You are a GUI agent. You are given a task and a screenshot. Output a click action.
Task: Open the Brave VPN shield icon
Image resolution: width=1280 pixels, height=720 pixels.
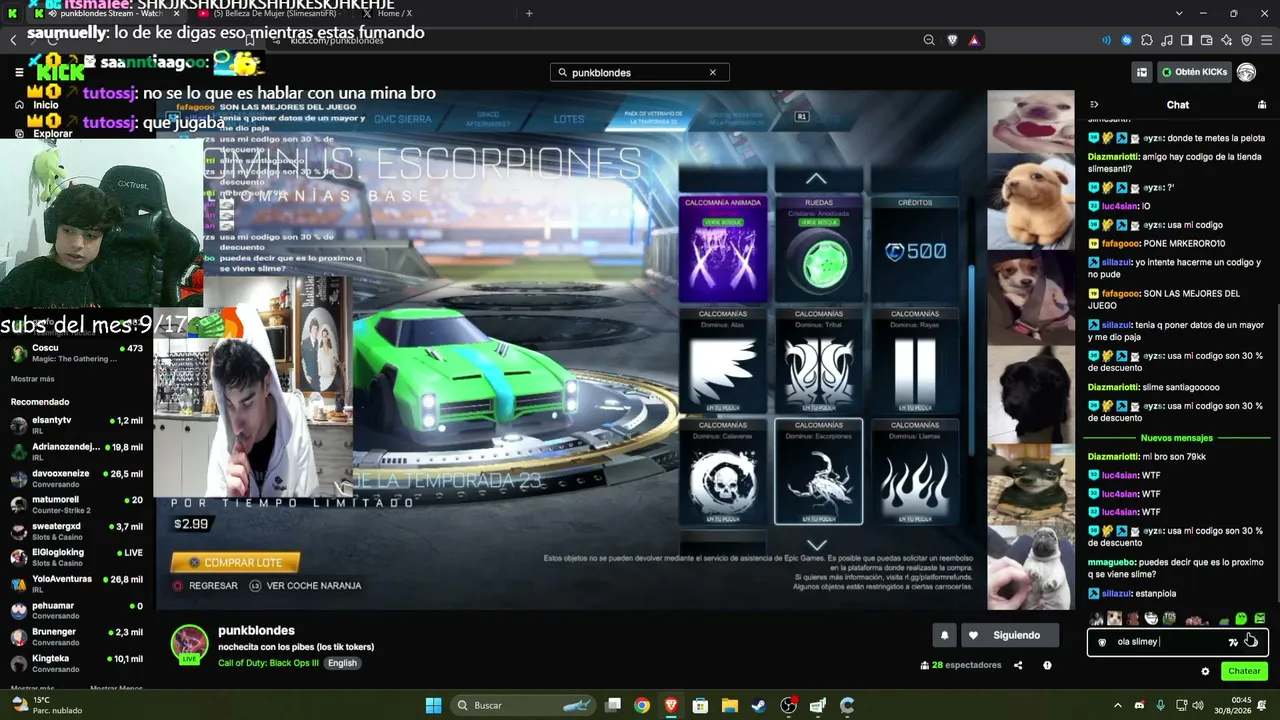click(1246, 40)
